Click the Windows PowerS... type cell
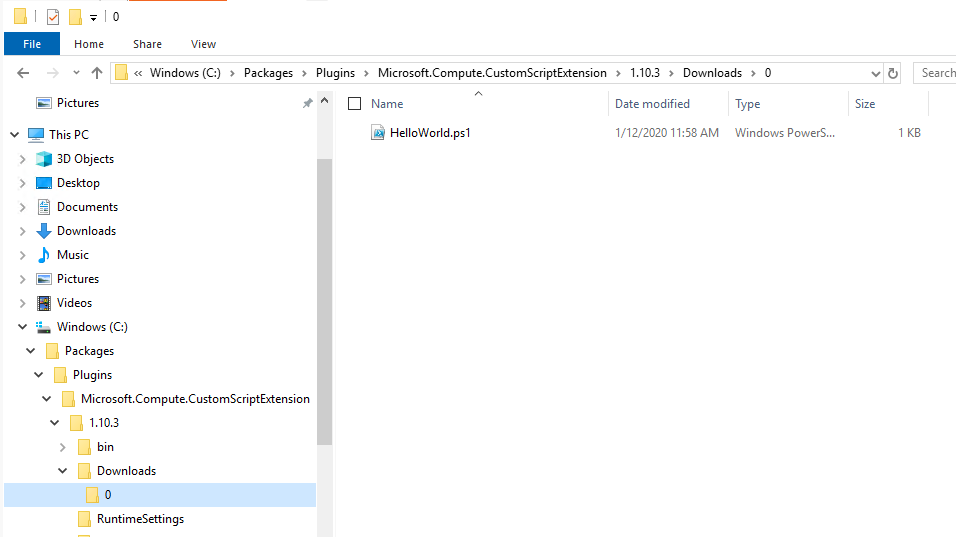The width and height of the screenshot is (956, 537). point(785,132)
